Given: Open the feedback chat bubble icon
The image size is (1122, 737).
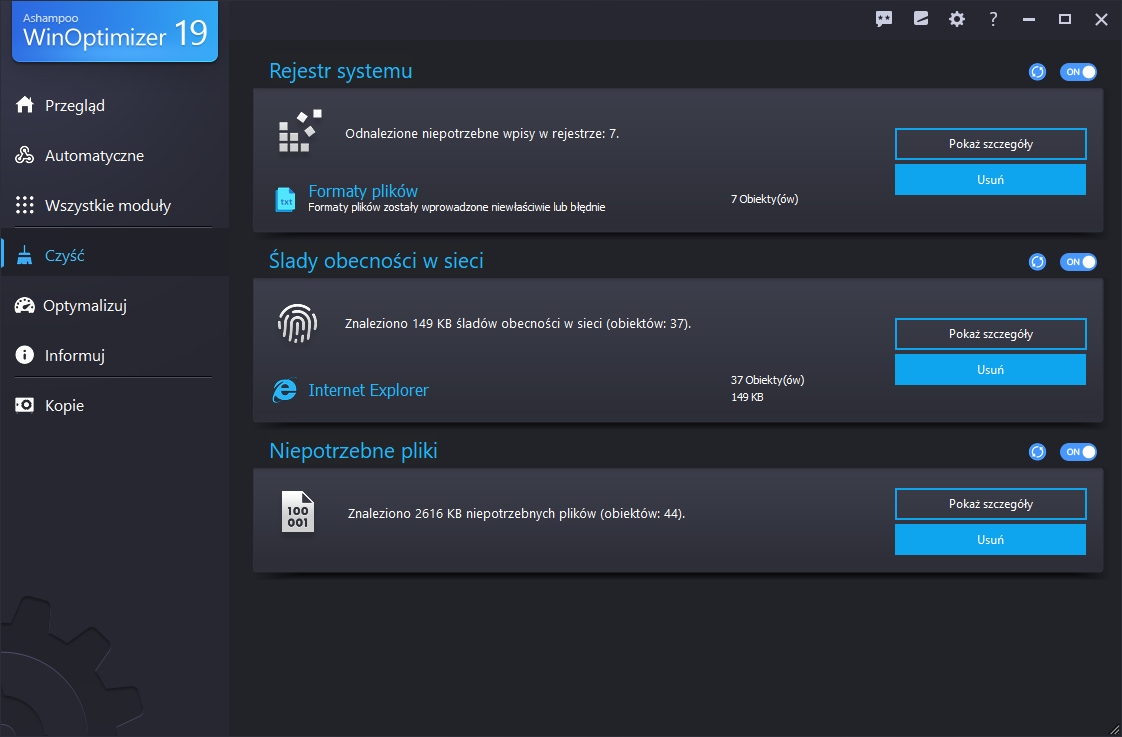Looking at the screenshot, I should click(884, 19).
